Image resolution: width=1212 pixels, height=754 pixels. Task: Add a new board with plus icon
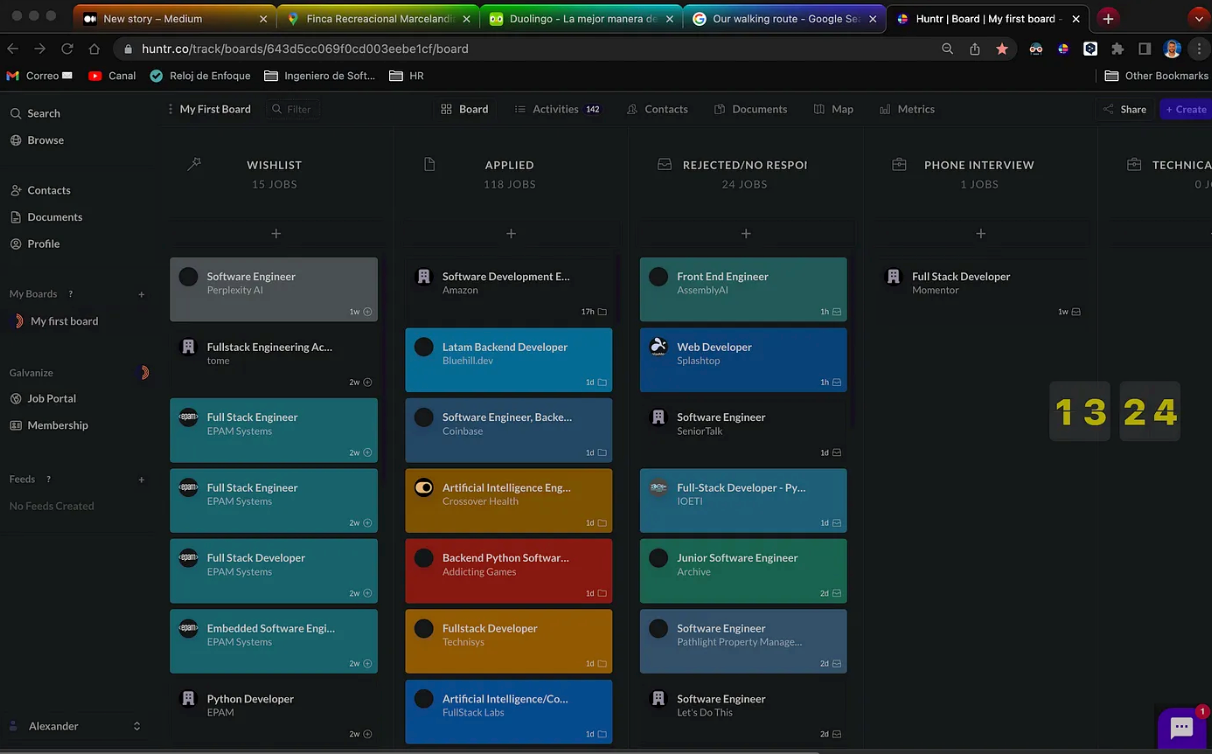tap(141, 294)
